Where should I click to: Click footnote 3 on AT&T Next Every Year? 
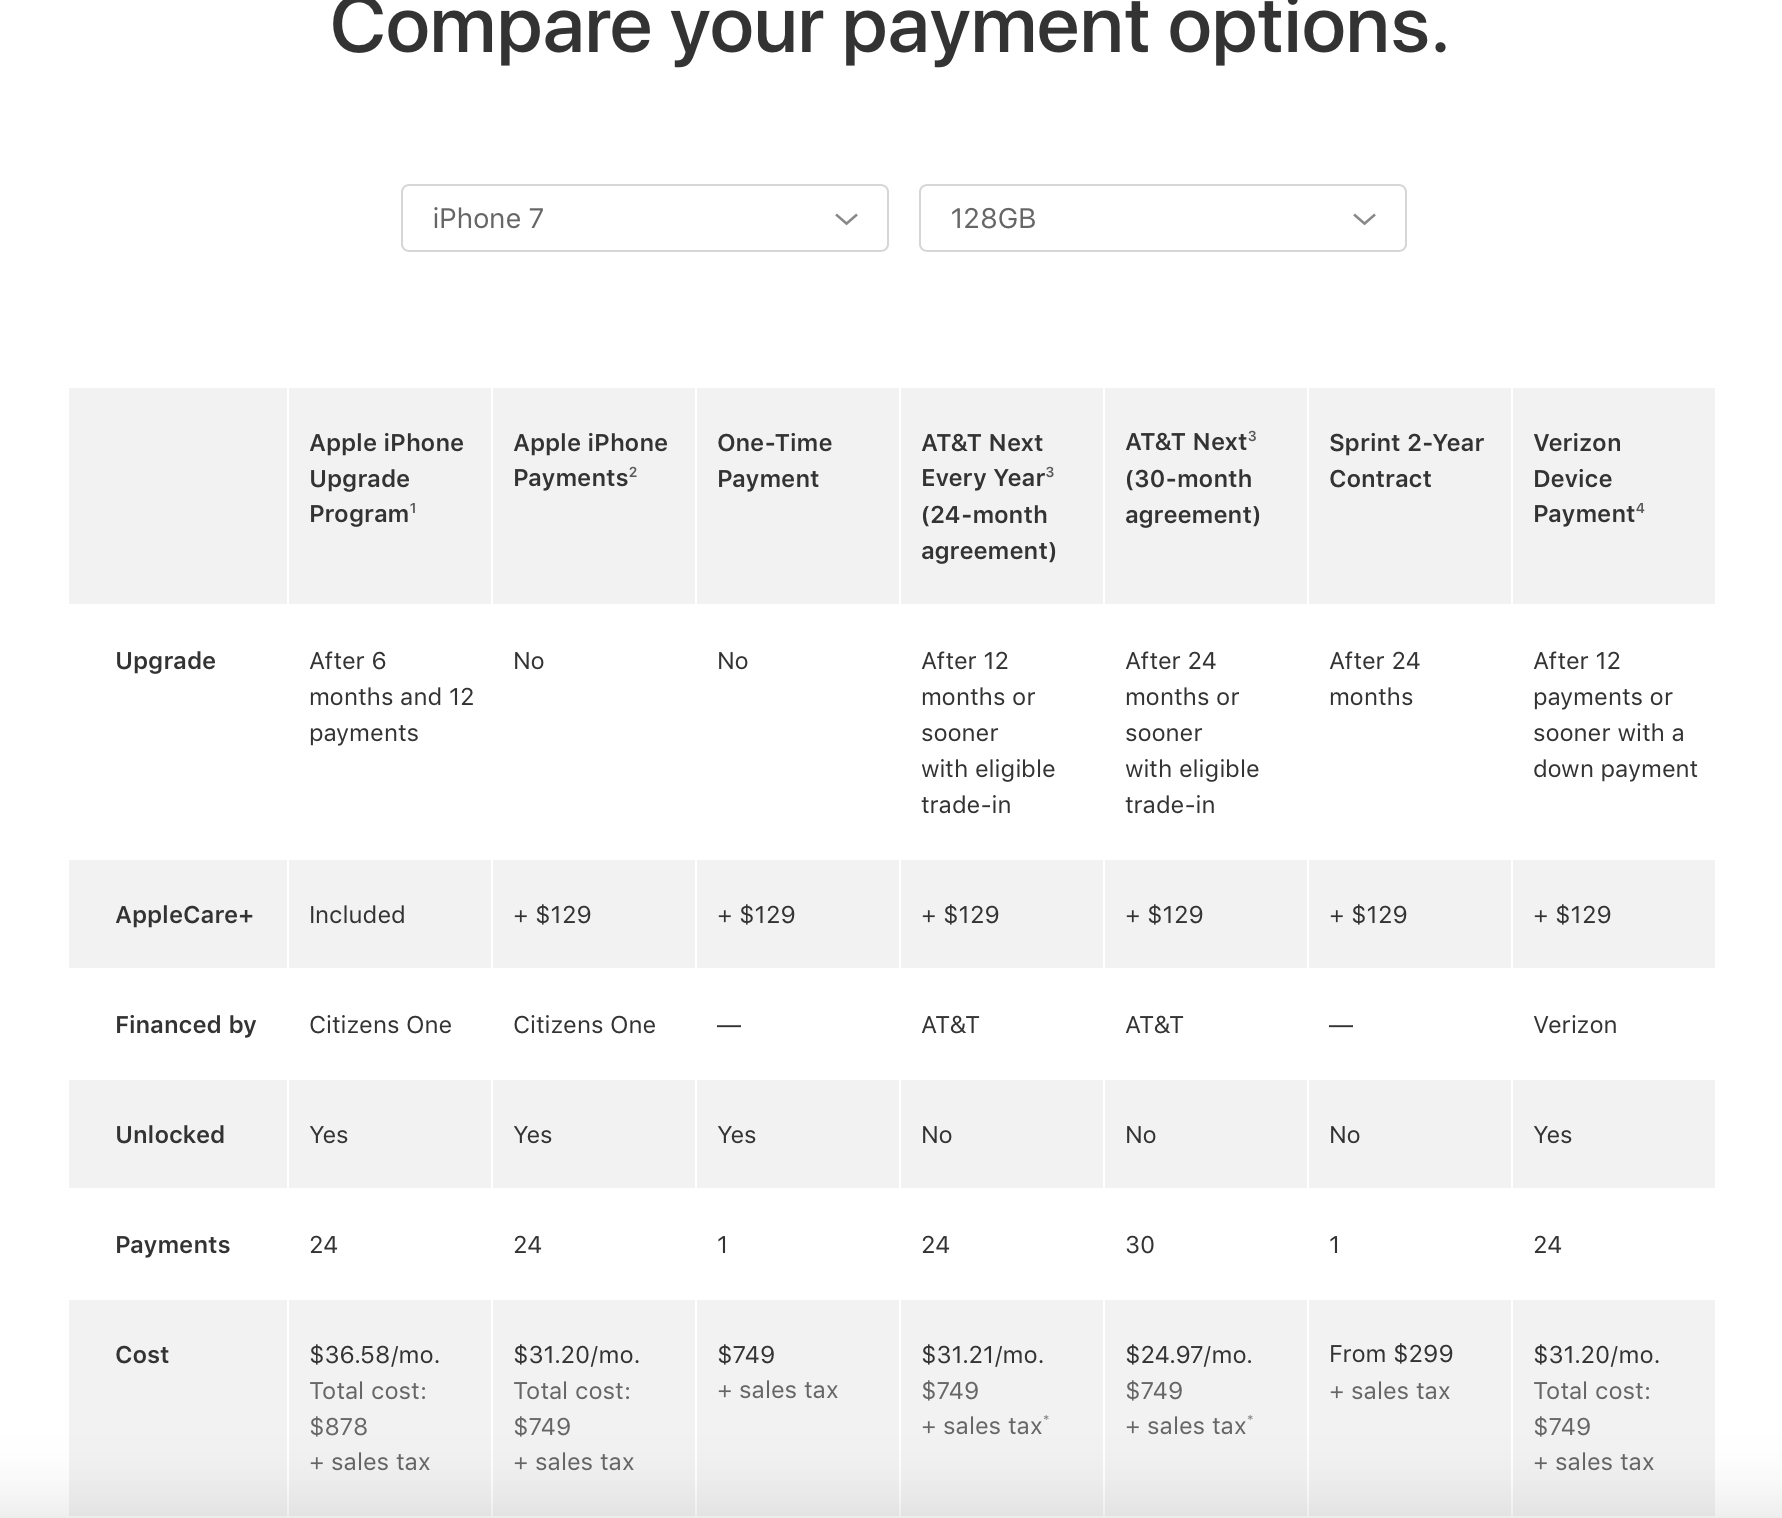tap(1050, 472)
